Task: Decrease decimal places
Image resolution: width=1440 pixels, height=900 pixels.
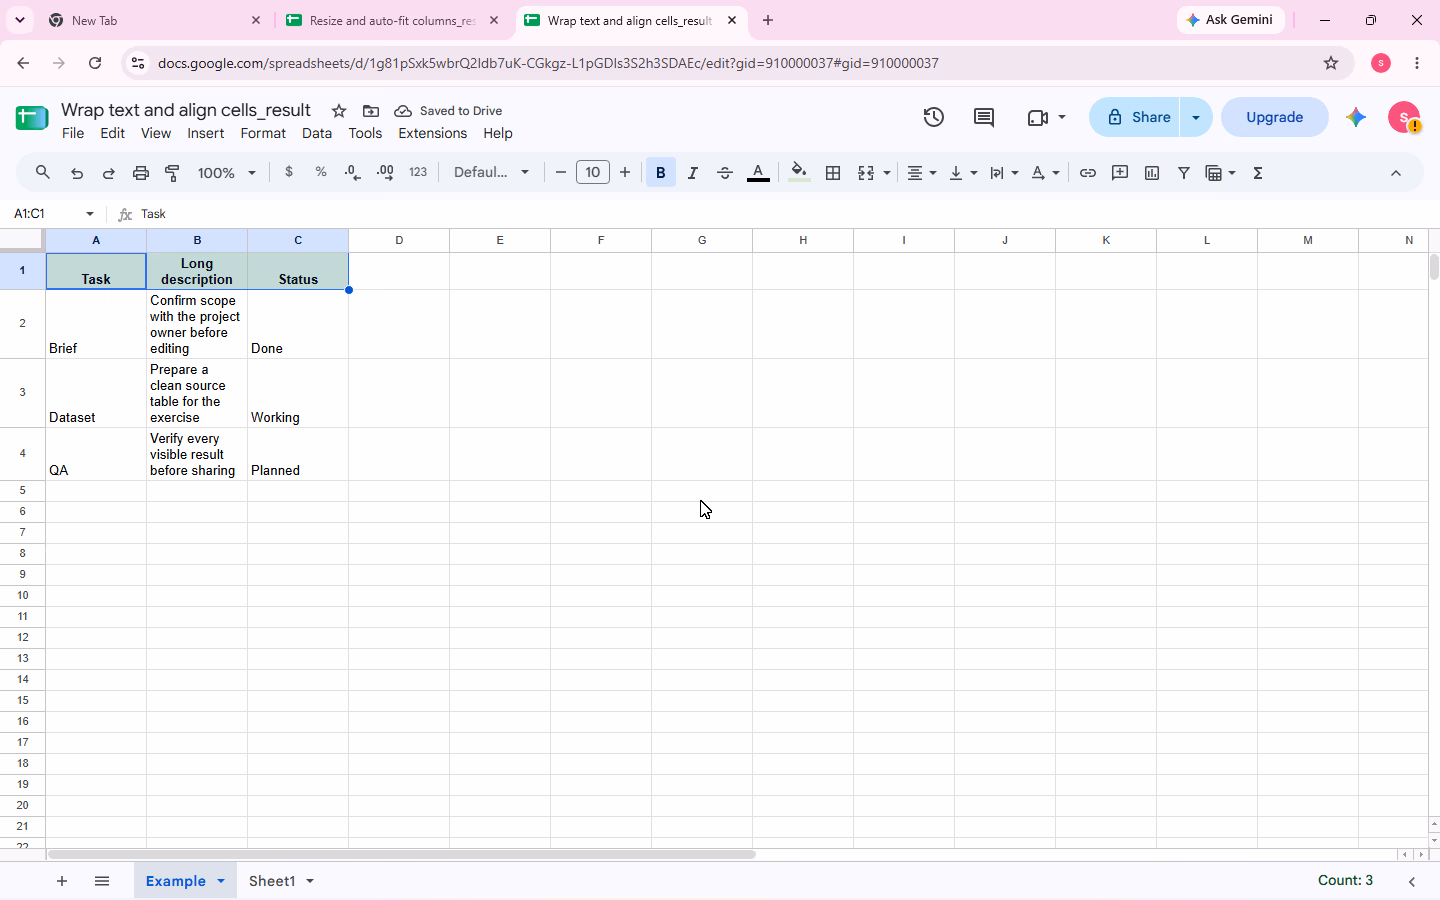Action: (353, 173)
